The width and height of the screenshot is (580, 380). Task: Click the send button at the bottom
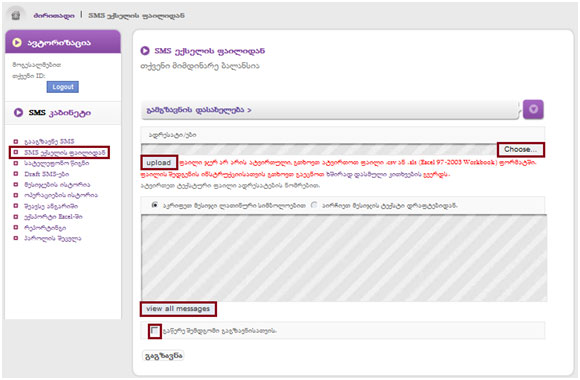pos(163,356)
